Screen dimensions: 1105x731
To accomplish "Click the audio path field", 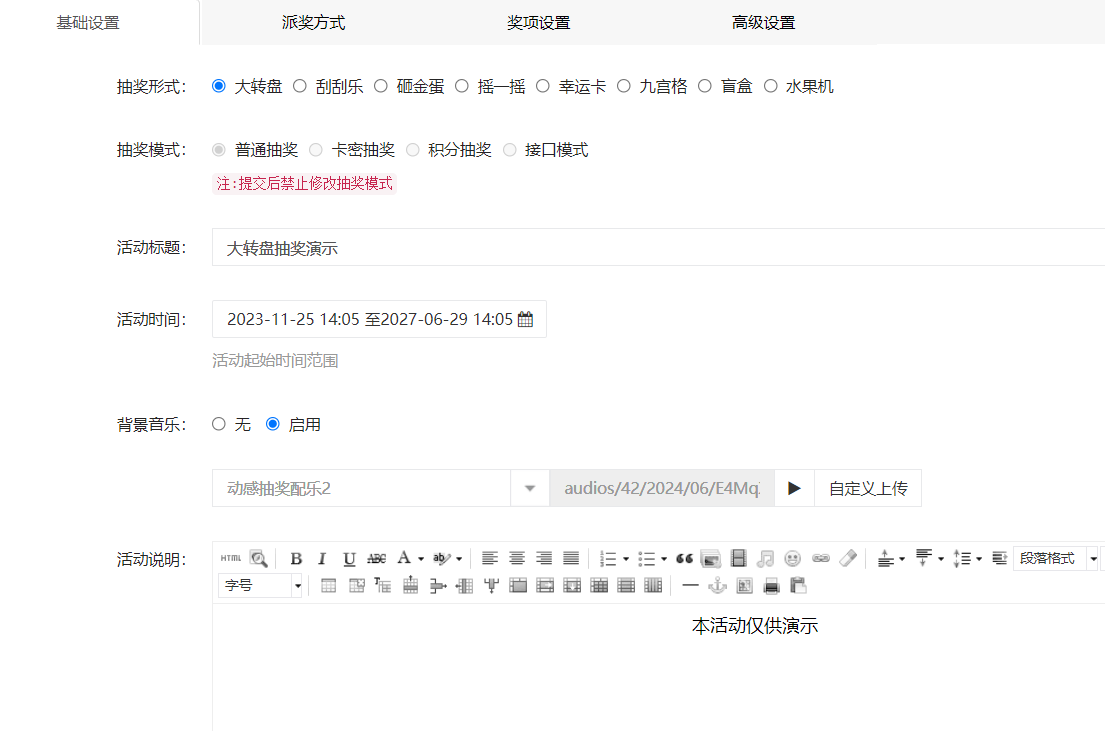I will [x=662, y=488].
